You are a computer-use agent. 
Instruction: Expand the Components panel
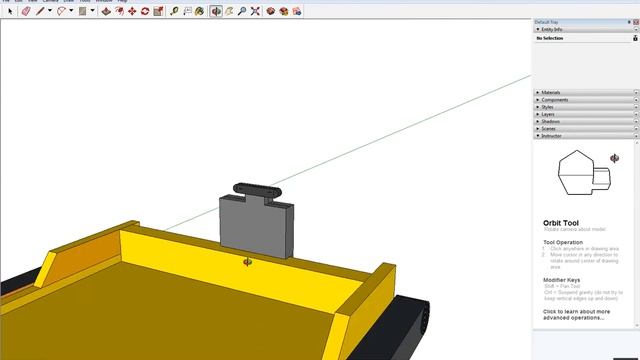[x=538, y=100]
